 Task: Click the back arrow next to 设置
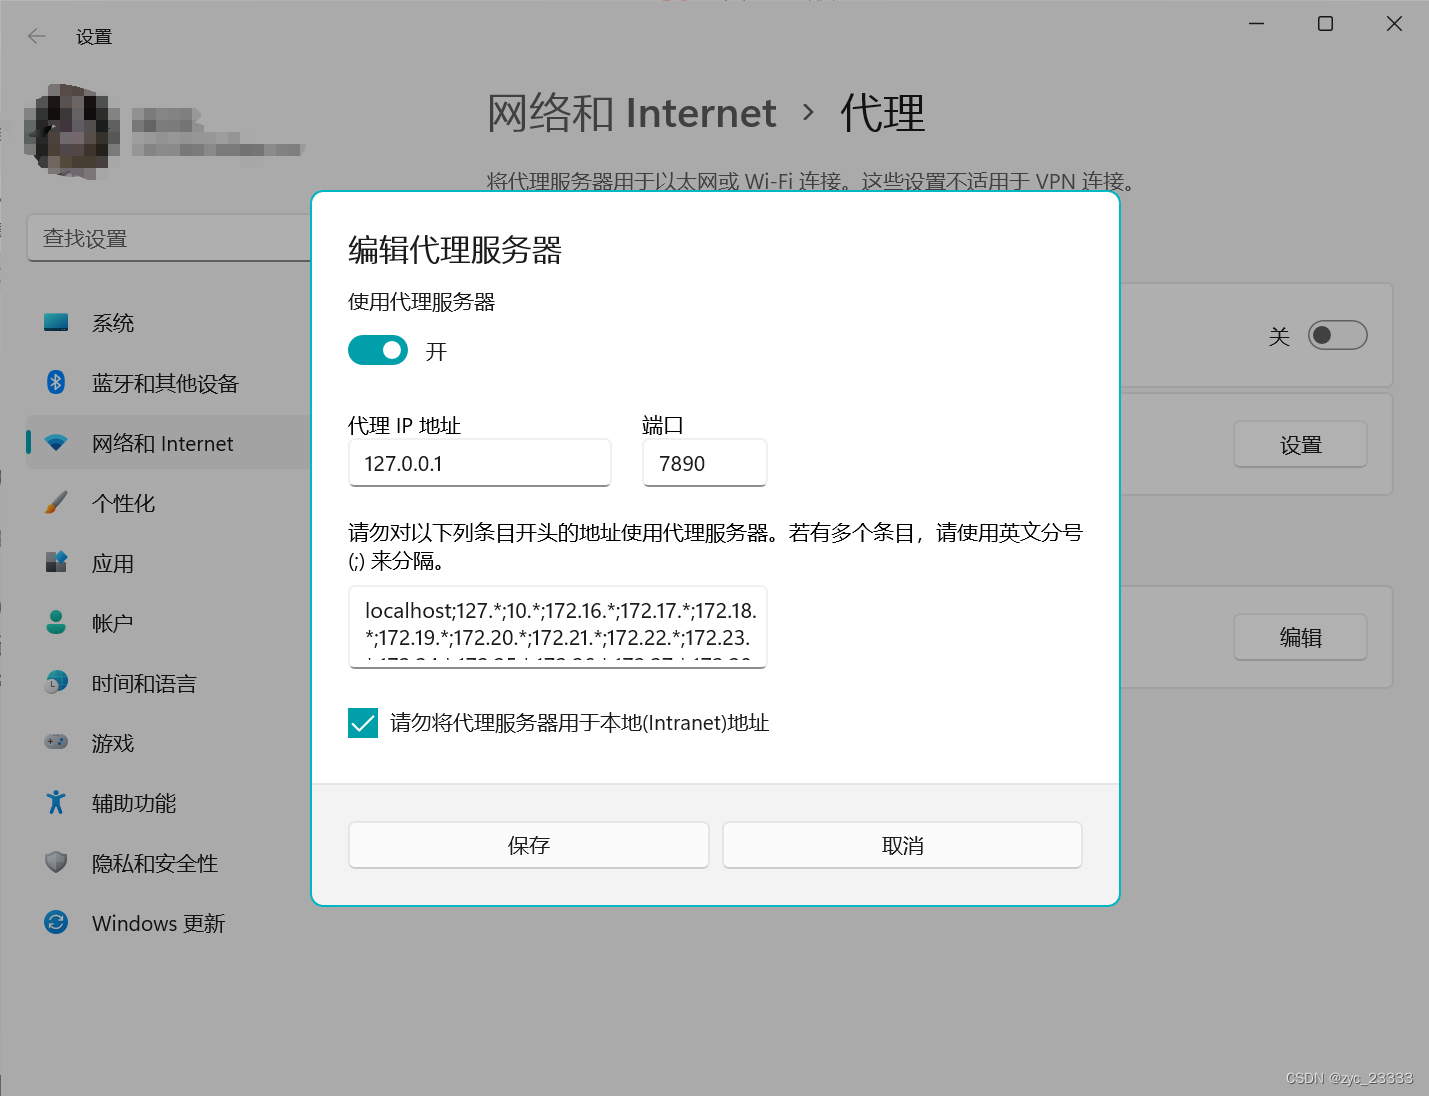[36, 35]
